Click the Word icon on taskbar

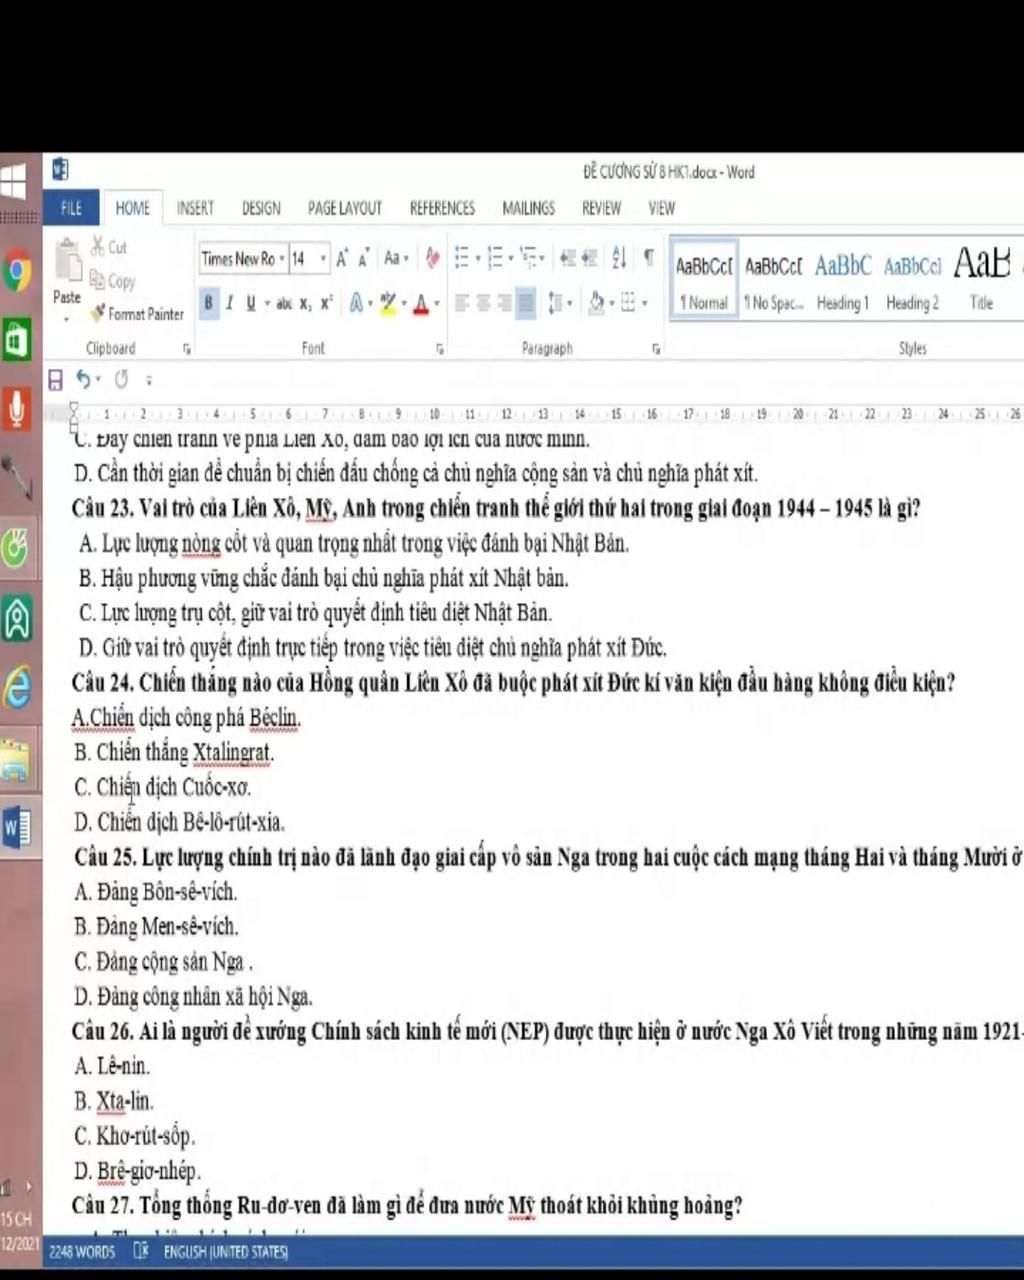17,828
